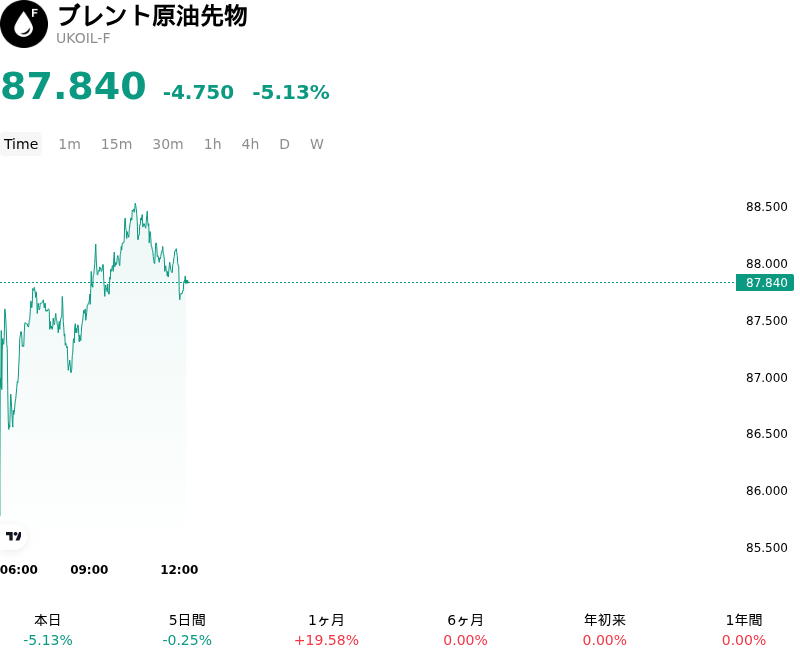Viewport: 800px width, 660px height.
Task: Switch to the 15m interval
Action: [116, 144]
